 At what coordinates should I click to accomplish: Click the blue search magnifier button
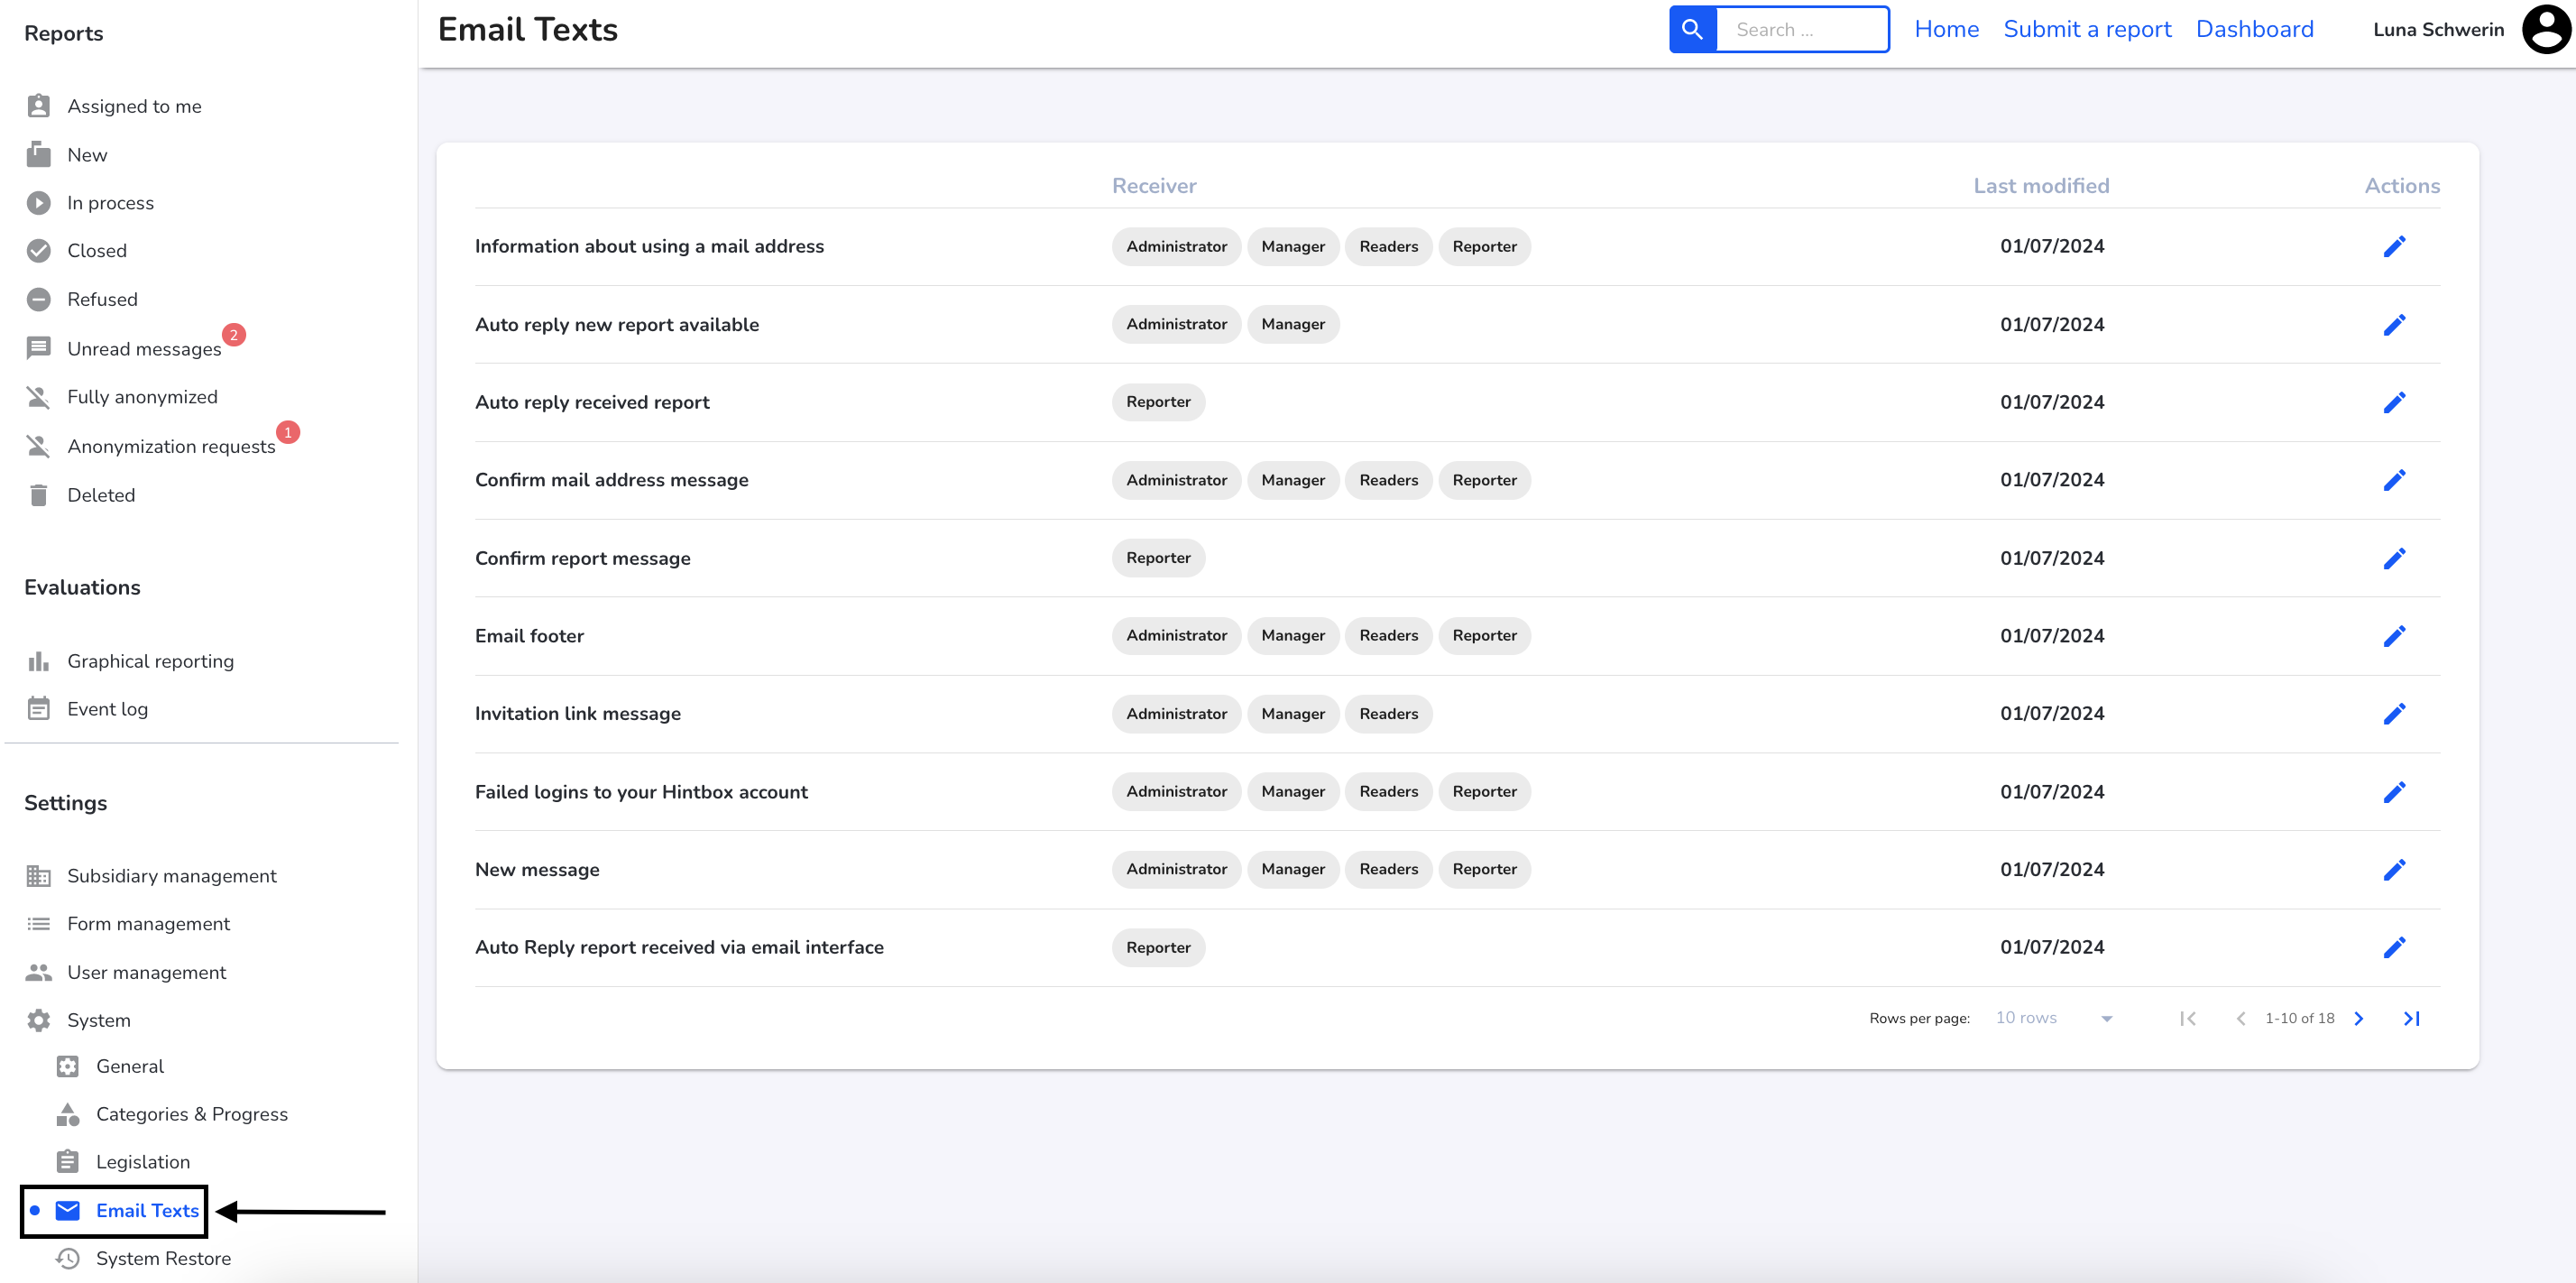coord(1693,29)
